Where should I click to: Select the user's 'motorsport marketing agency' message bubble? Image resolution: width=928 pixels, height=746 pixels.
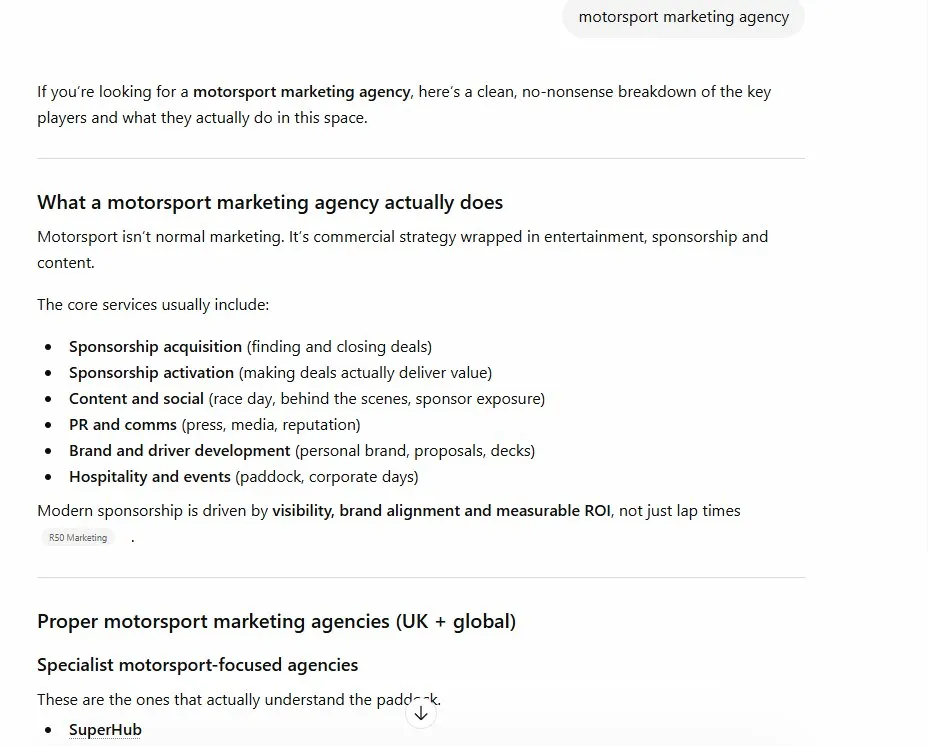pyautogui.click(x=683, y=17)
